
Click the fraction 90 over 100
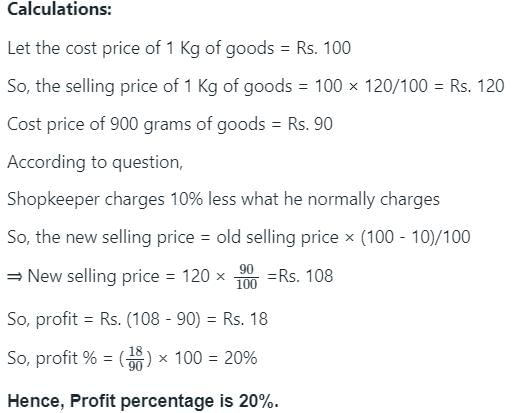tap(247, 277)
